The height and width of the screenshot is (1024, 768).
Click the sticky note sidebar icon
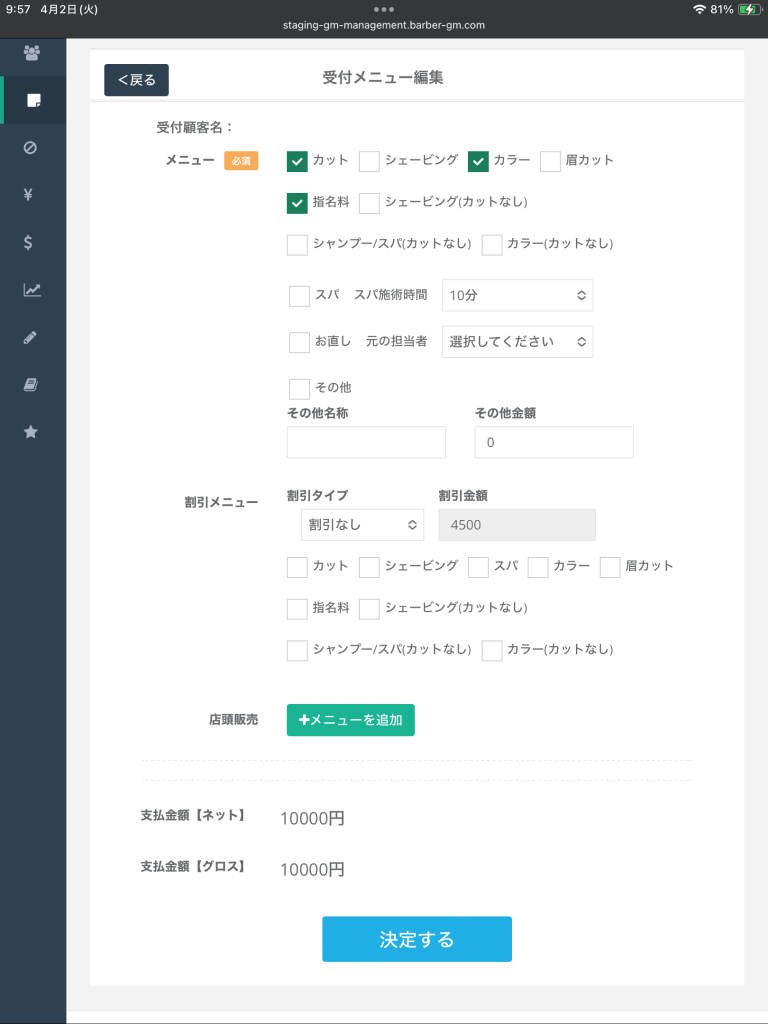(x=33, y=100)
